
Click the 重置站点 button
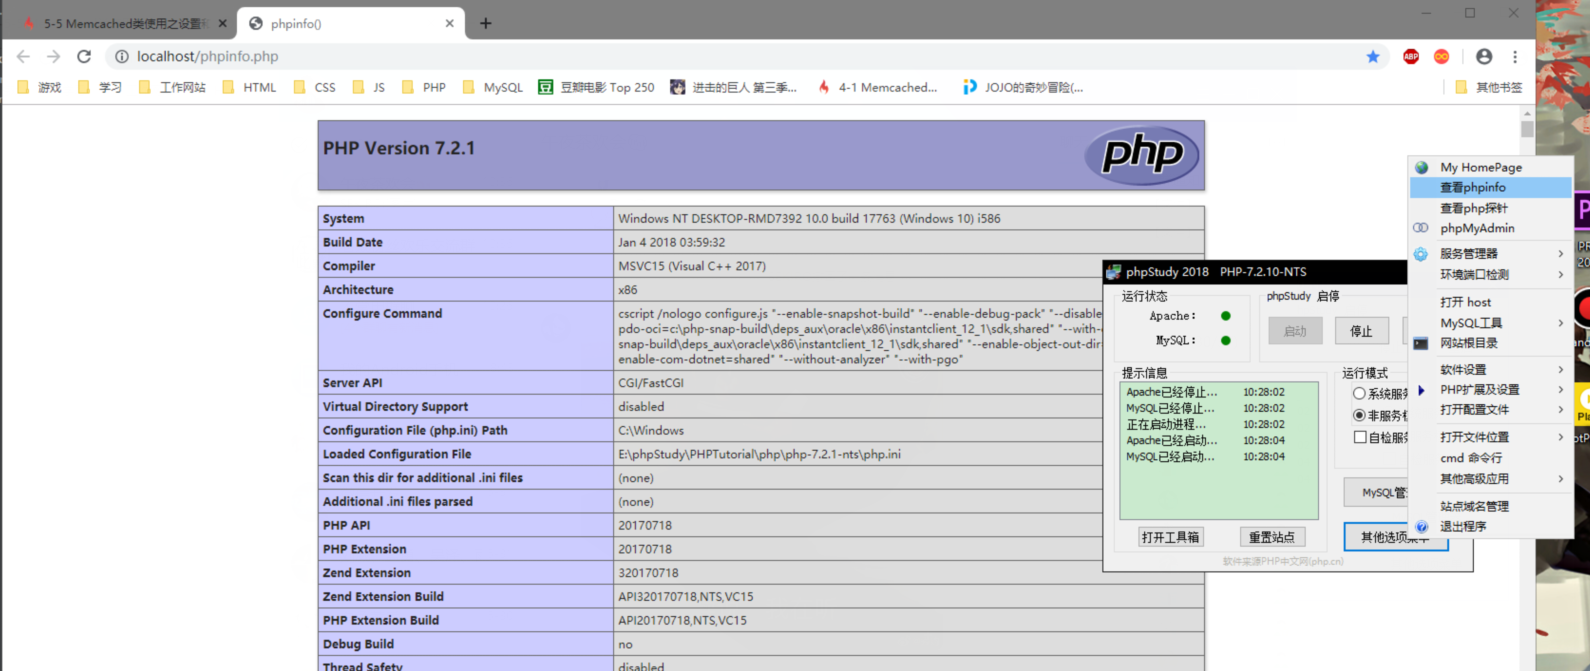[x=1271, y=537]
